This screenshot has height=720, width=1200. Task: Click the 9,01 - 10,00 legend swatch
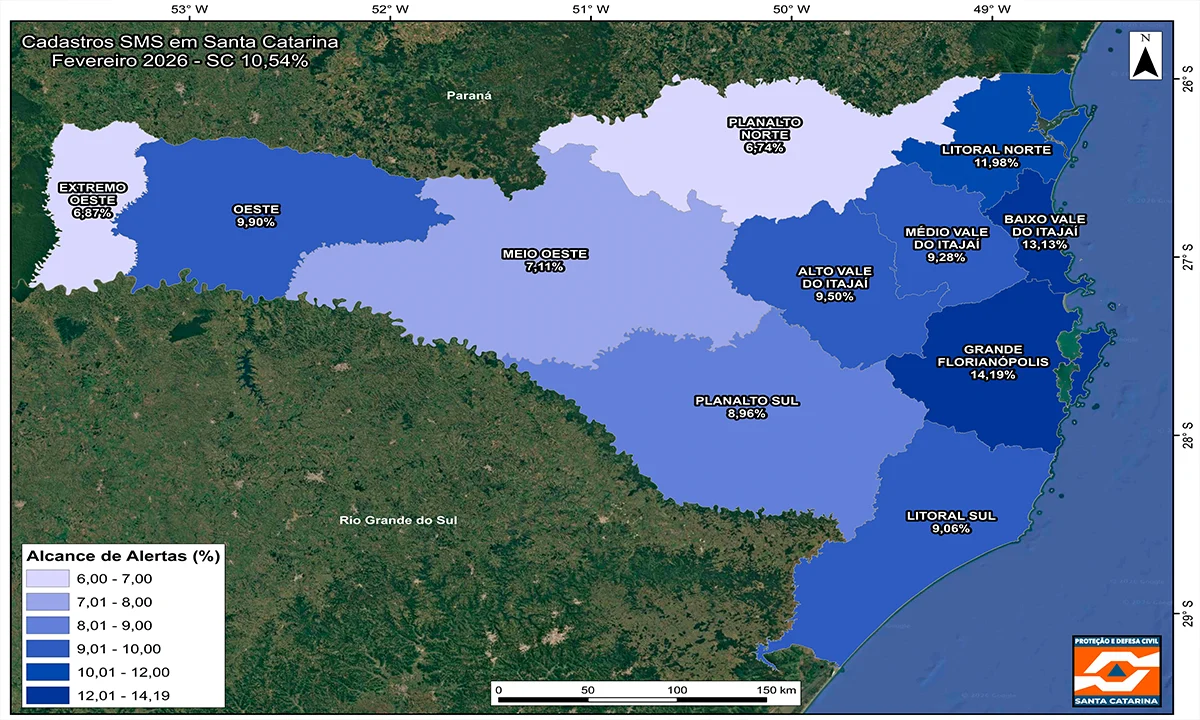(47, 649)
